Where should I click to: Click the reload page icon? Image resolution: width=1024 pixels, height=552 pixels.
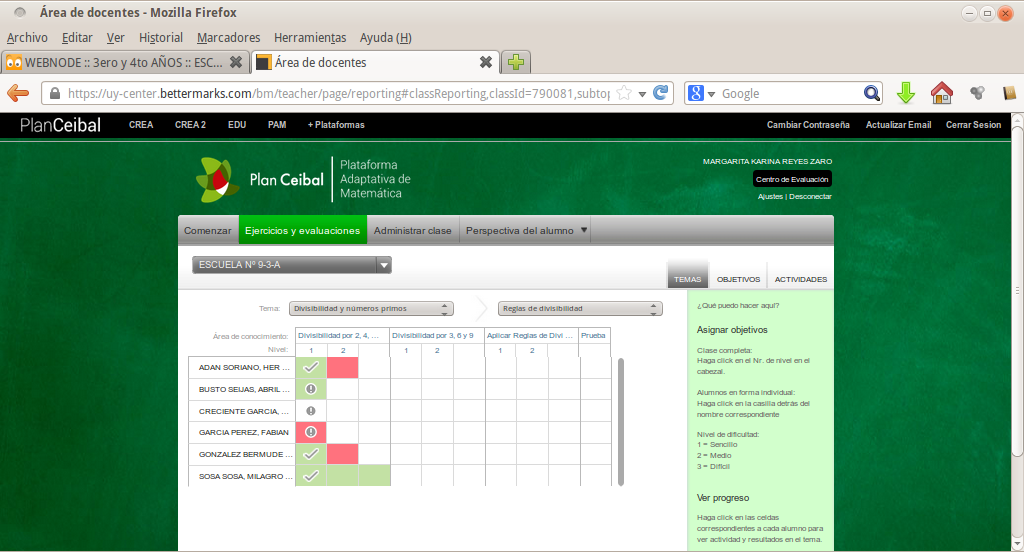point(661,93)
